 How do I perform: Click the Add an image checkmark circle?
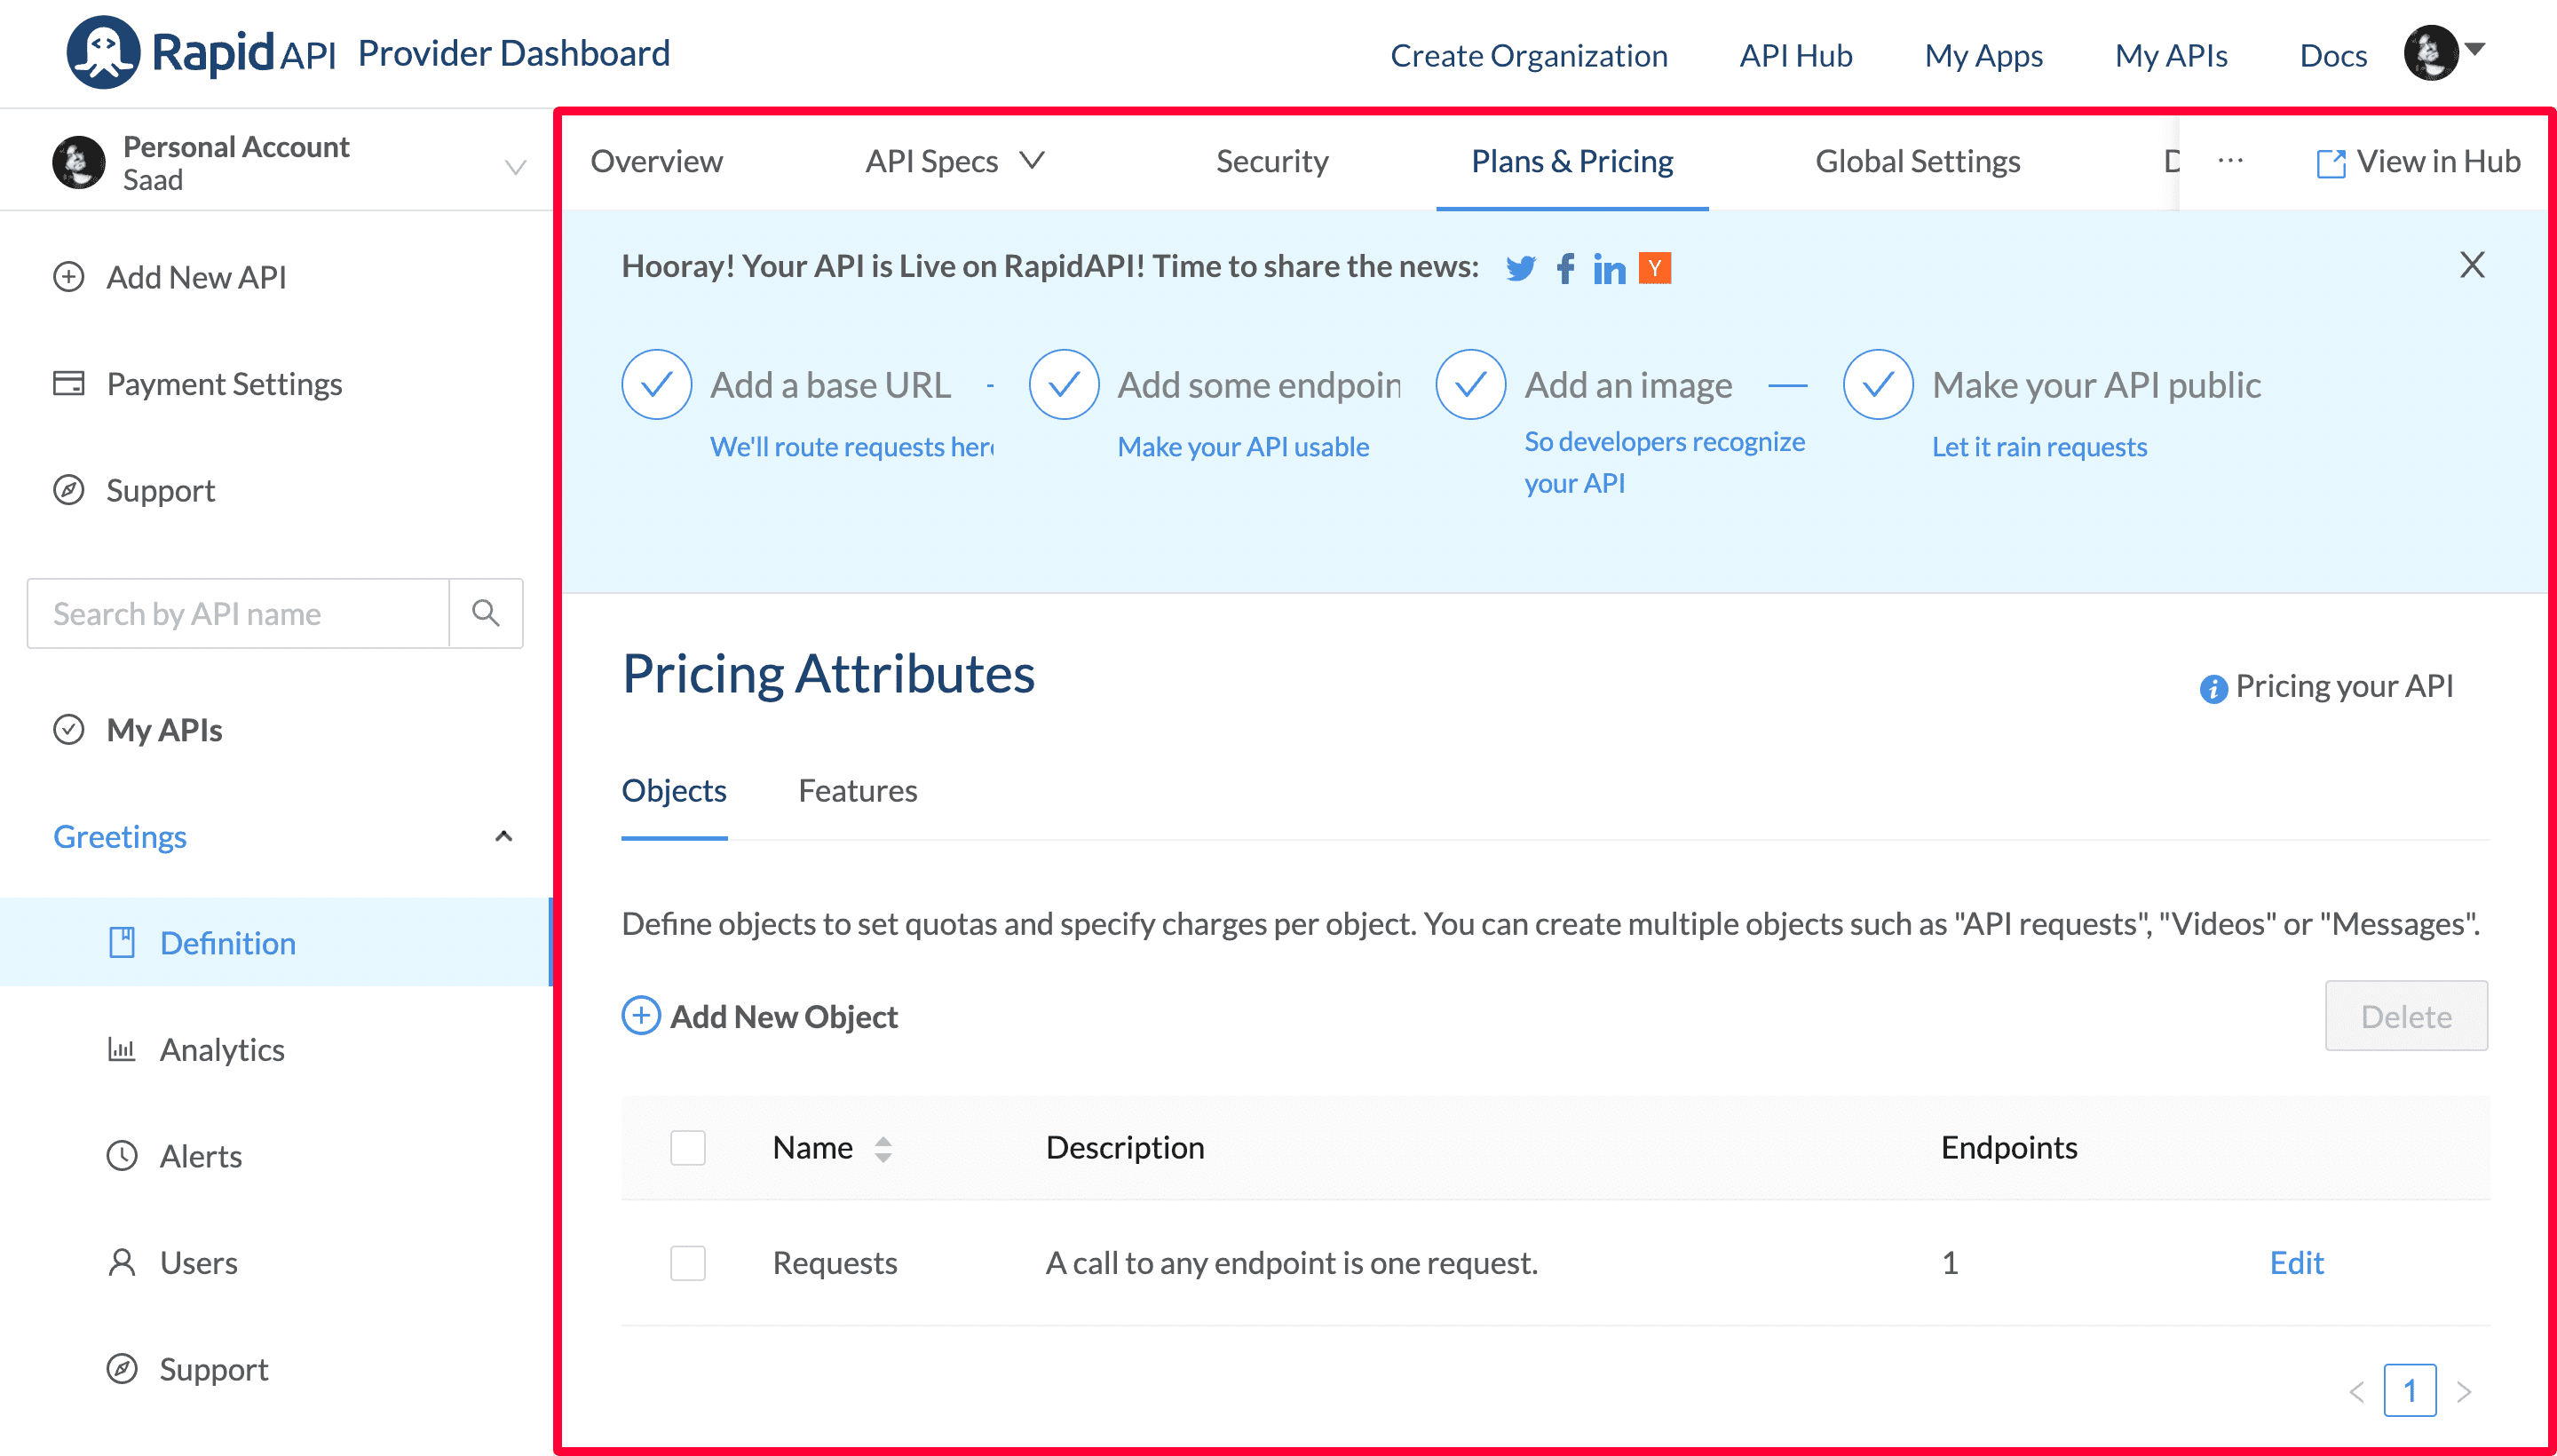tap(1471, 384)
